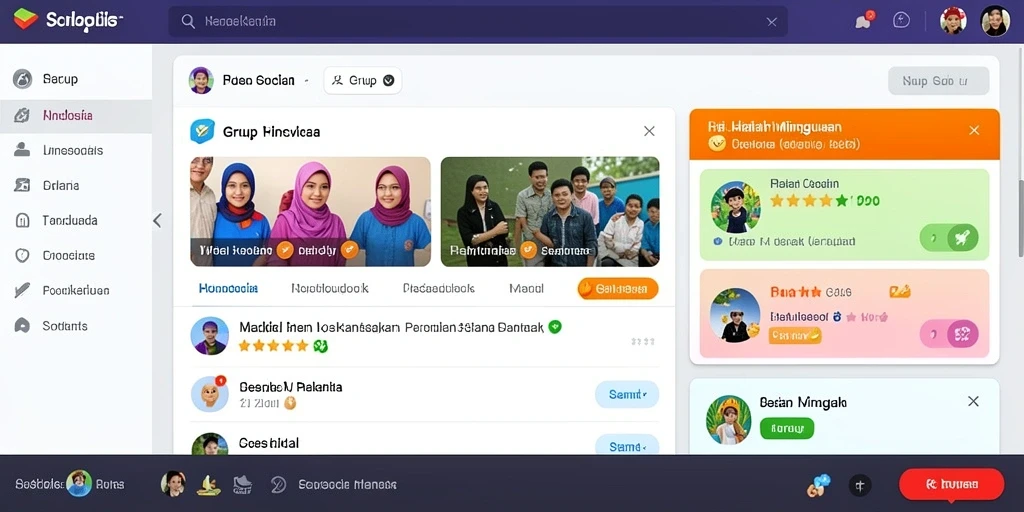The width and height of the screenshot is (1024, 512).
Task: Click the bottom bar user avatar near Sestioles
Action: pos(79,484)
